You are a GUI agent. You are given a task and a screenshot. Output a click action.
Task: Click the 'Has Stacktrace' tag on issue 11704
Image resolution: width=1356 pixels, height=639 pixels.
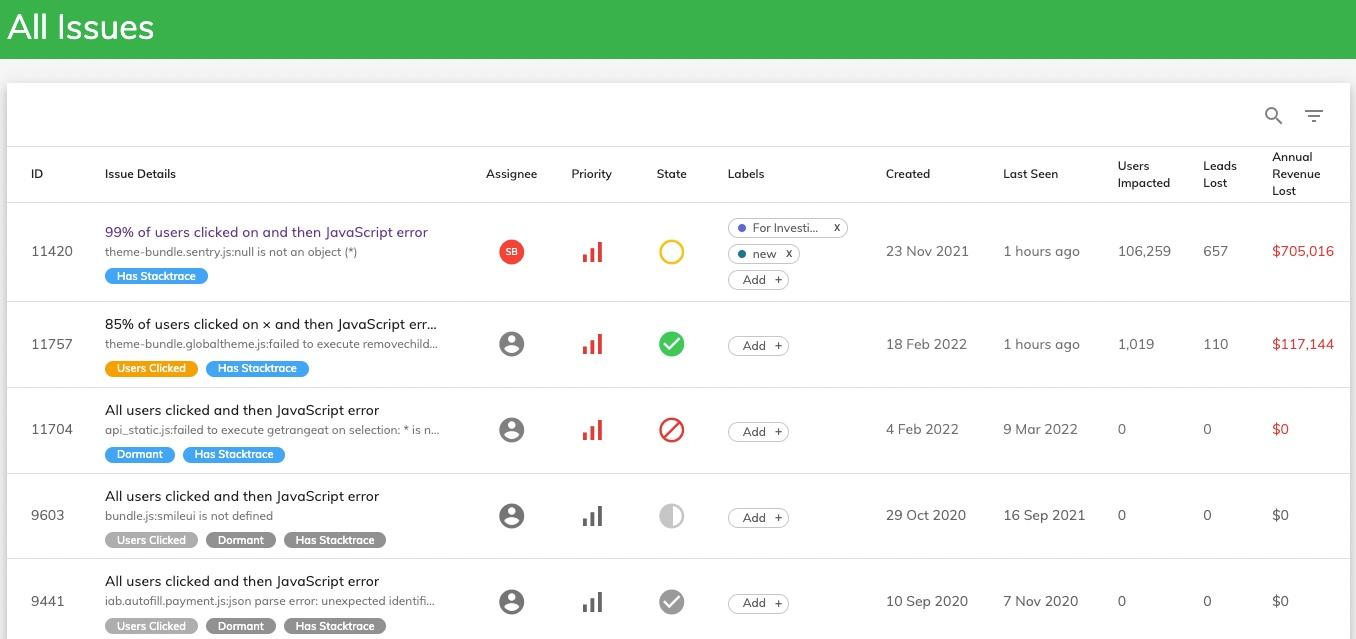234,454
